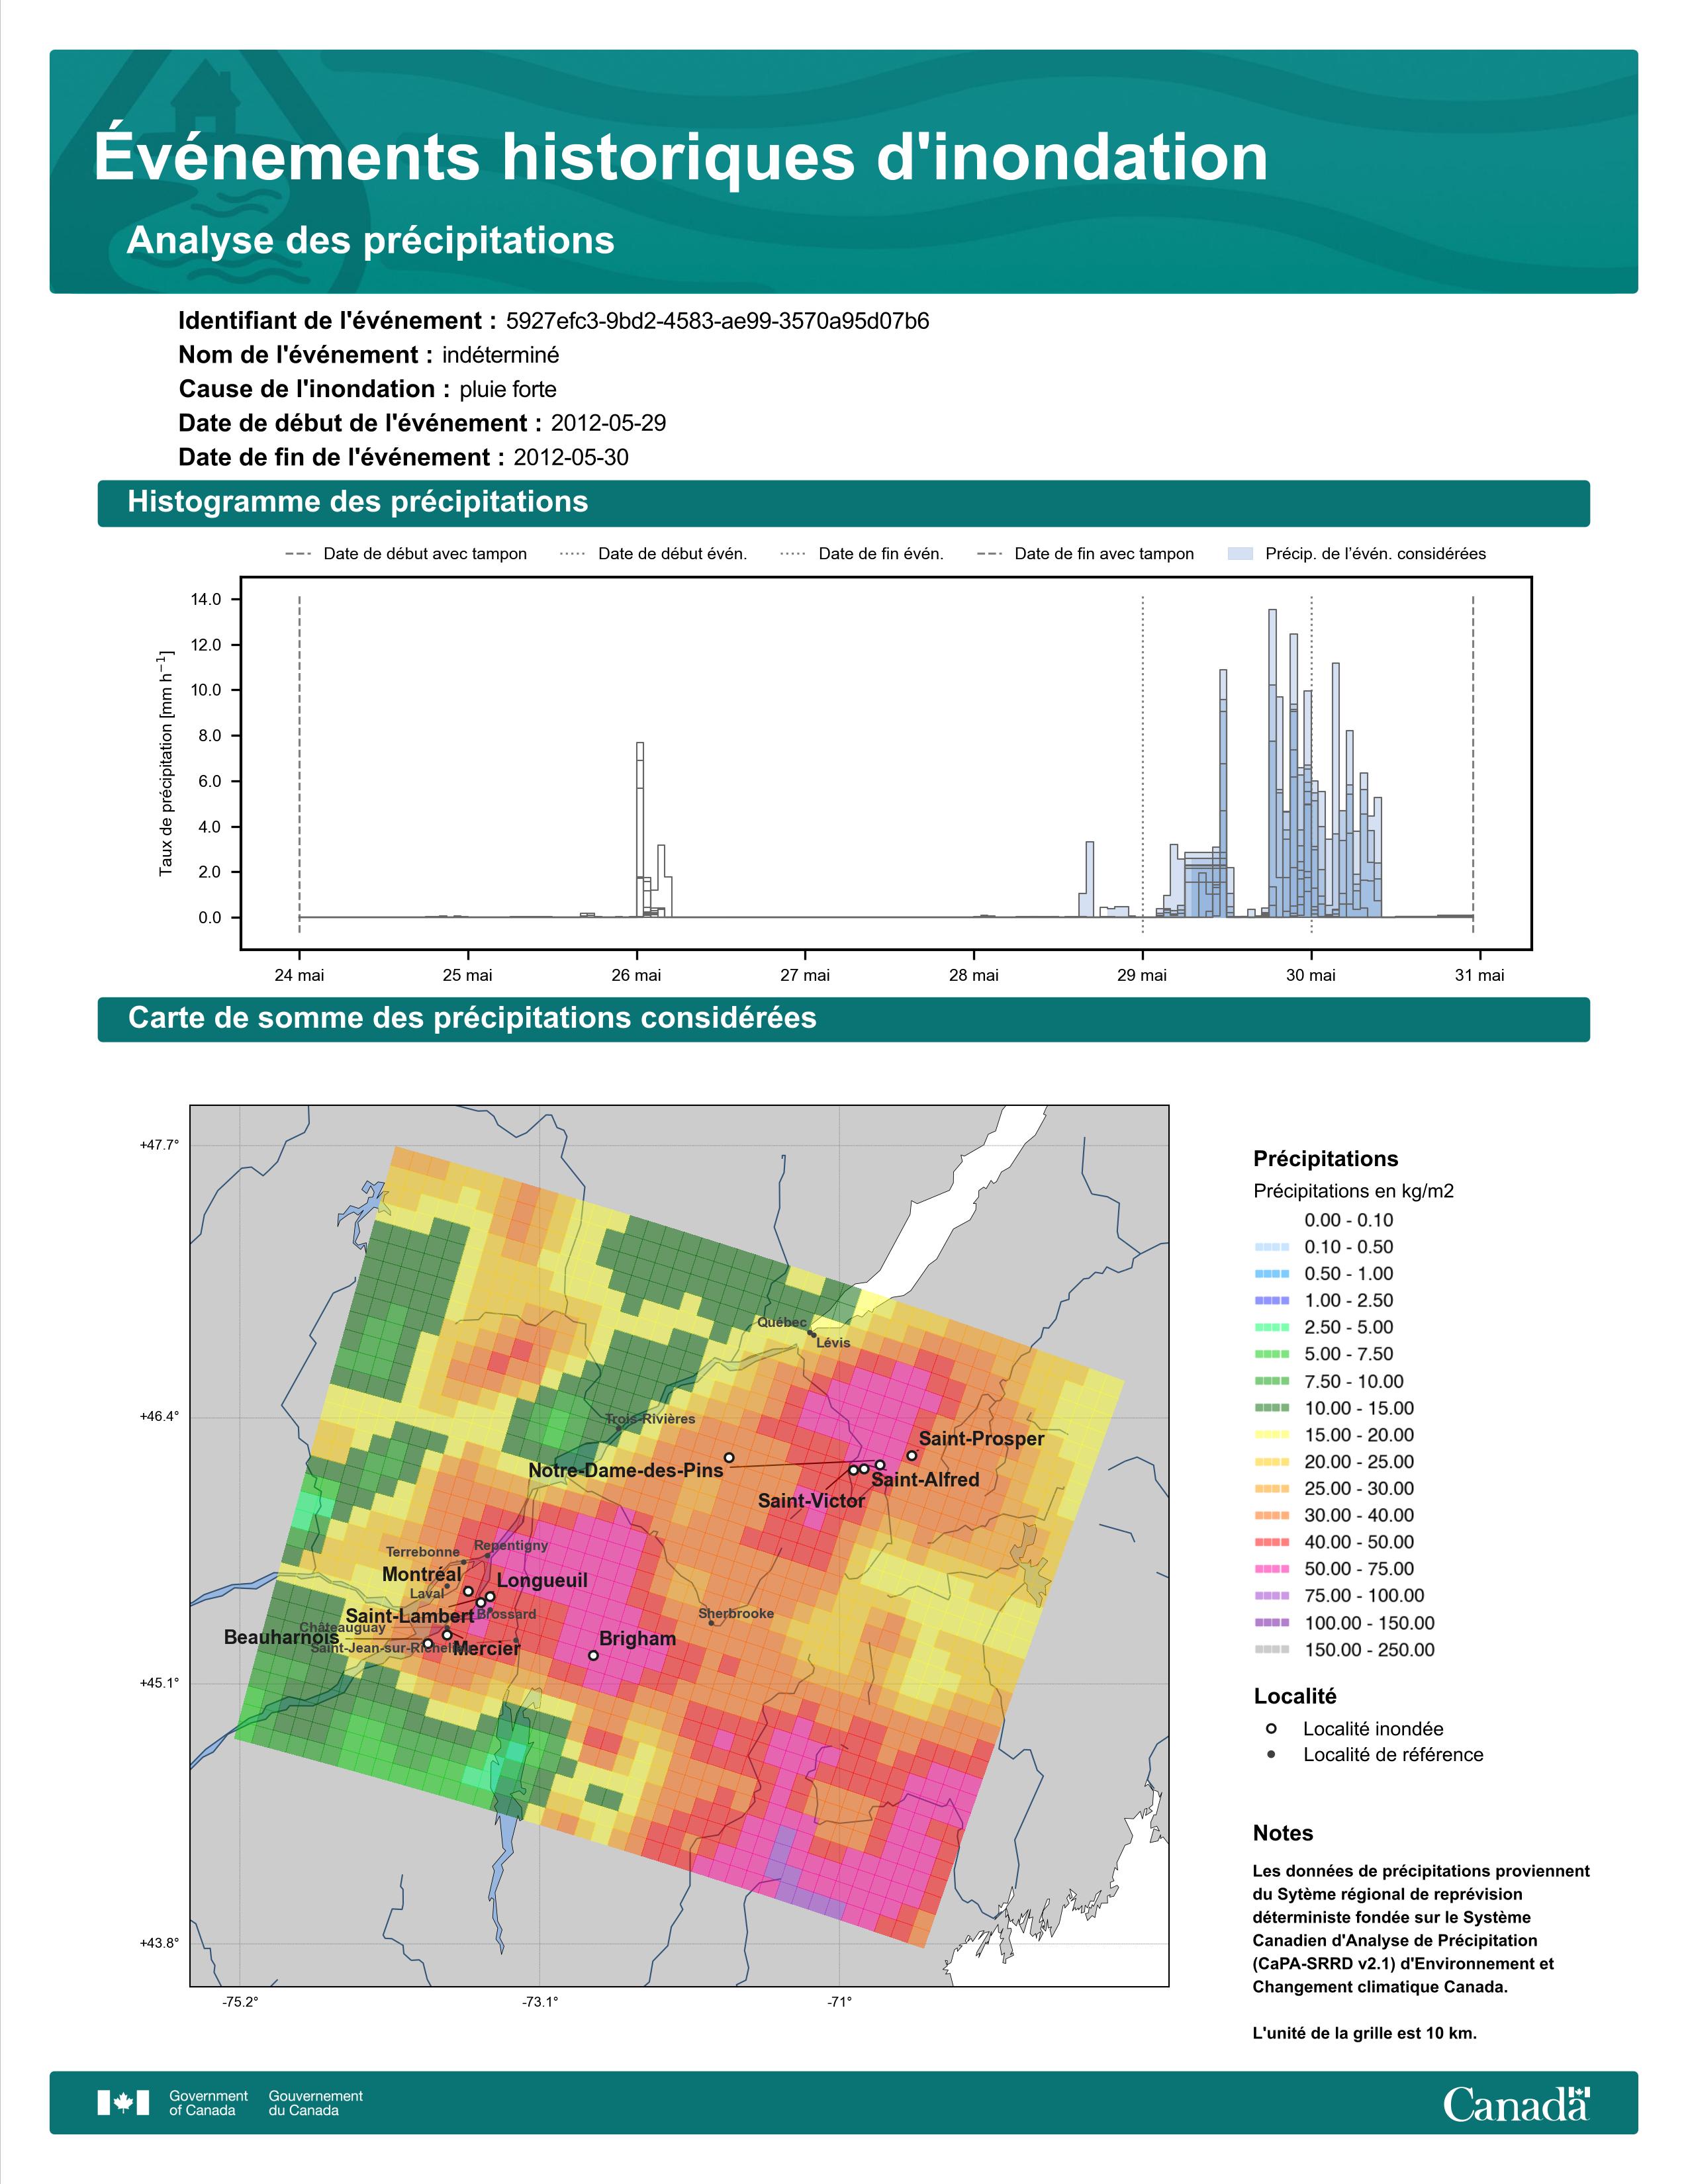Click the Date de début avec tampon legend entry
This screenshot has height=2184, width=1688.
coord(406,554)
